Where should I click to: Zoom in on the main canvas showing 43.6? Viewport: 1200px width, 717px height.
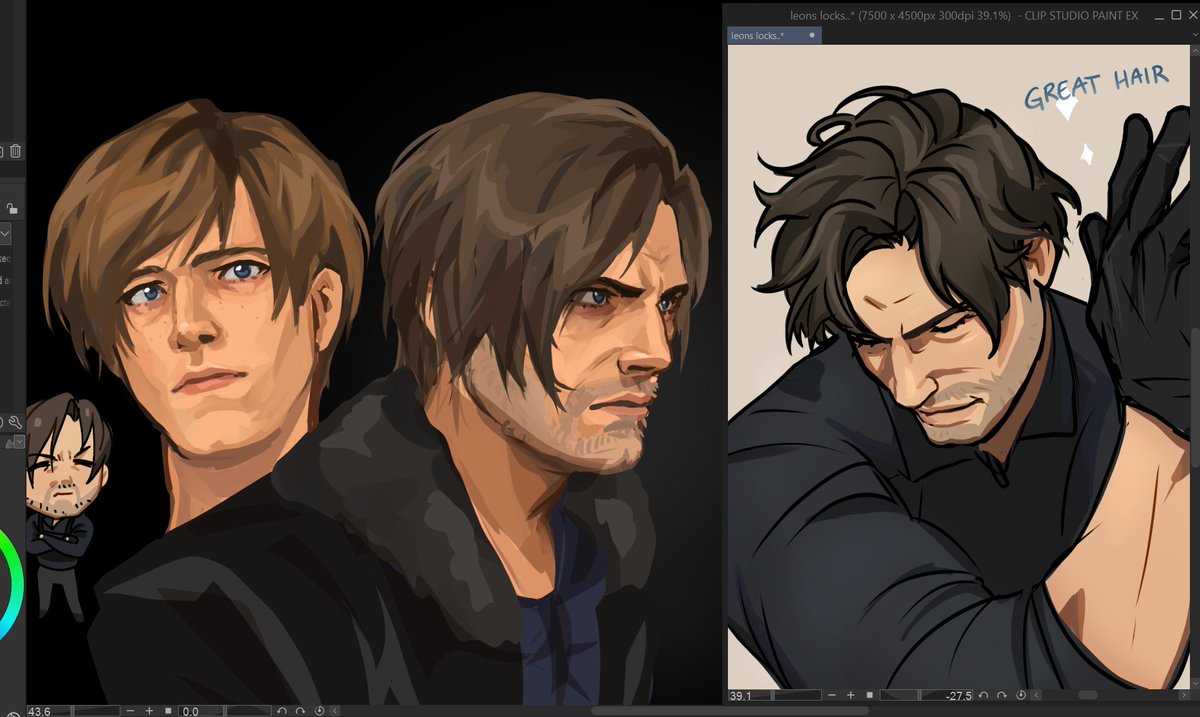tap(149, 711)
